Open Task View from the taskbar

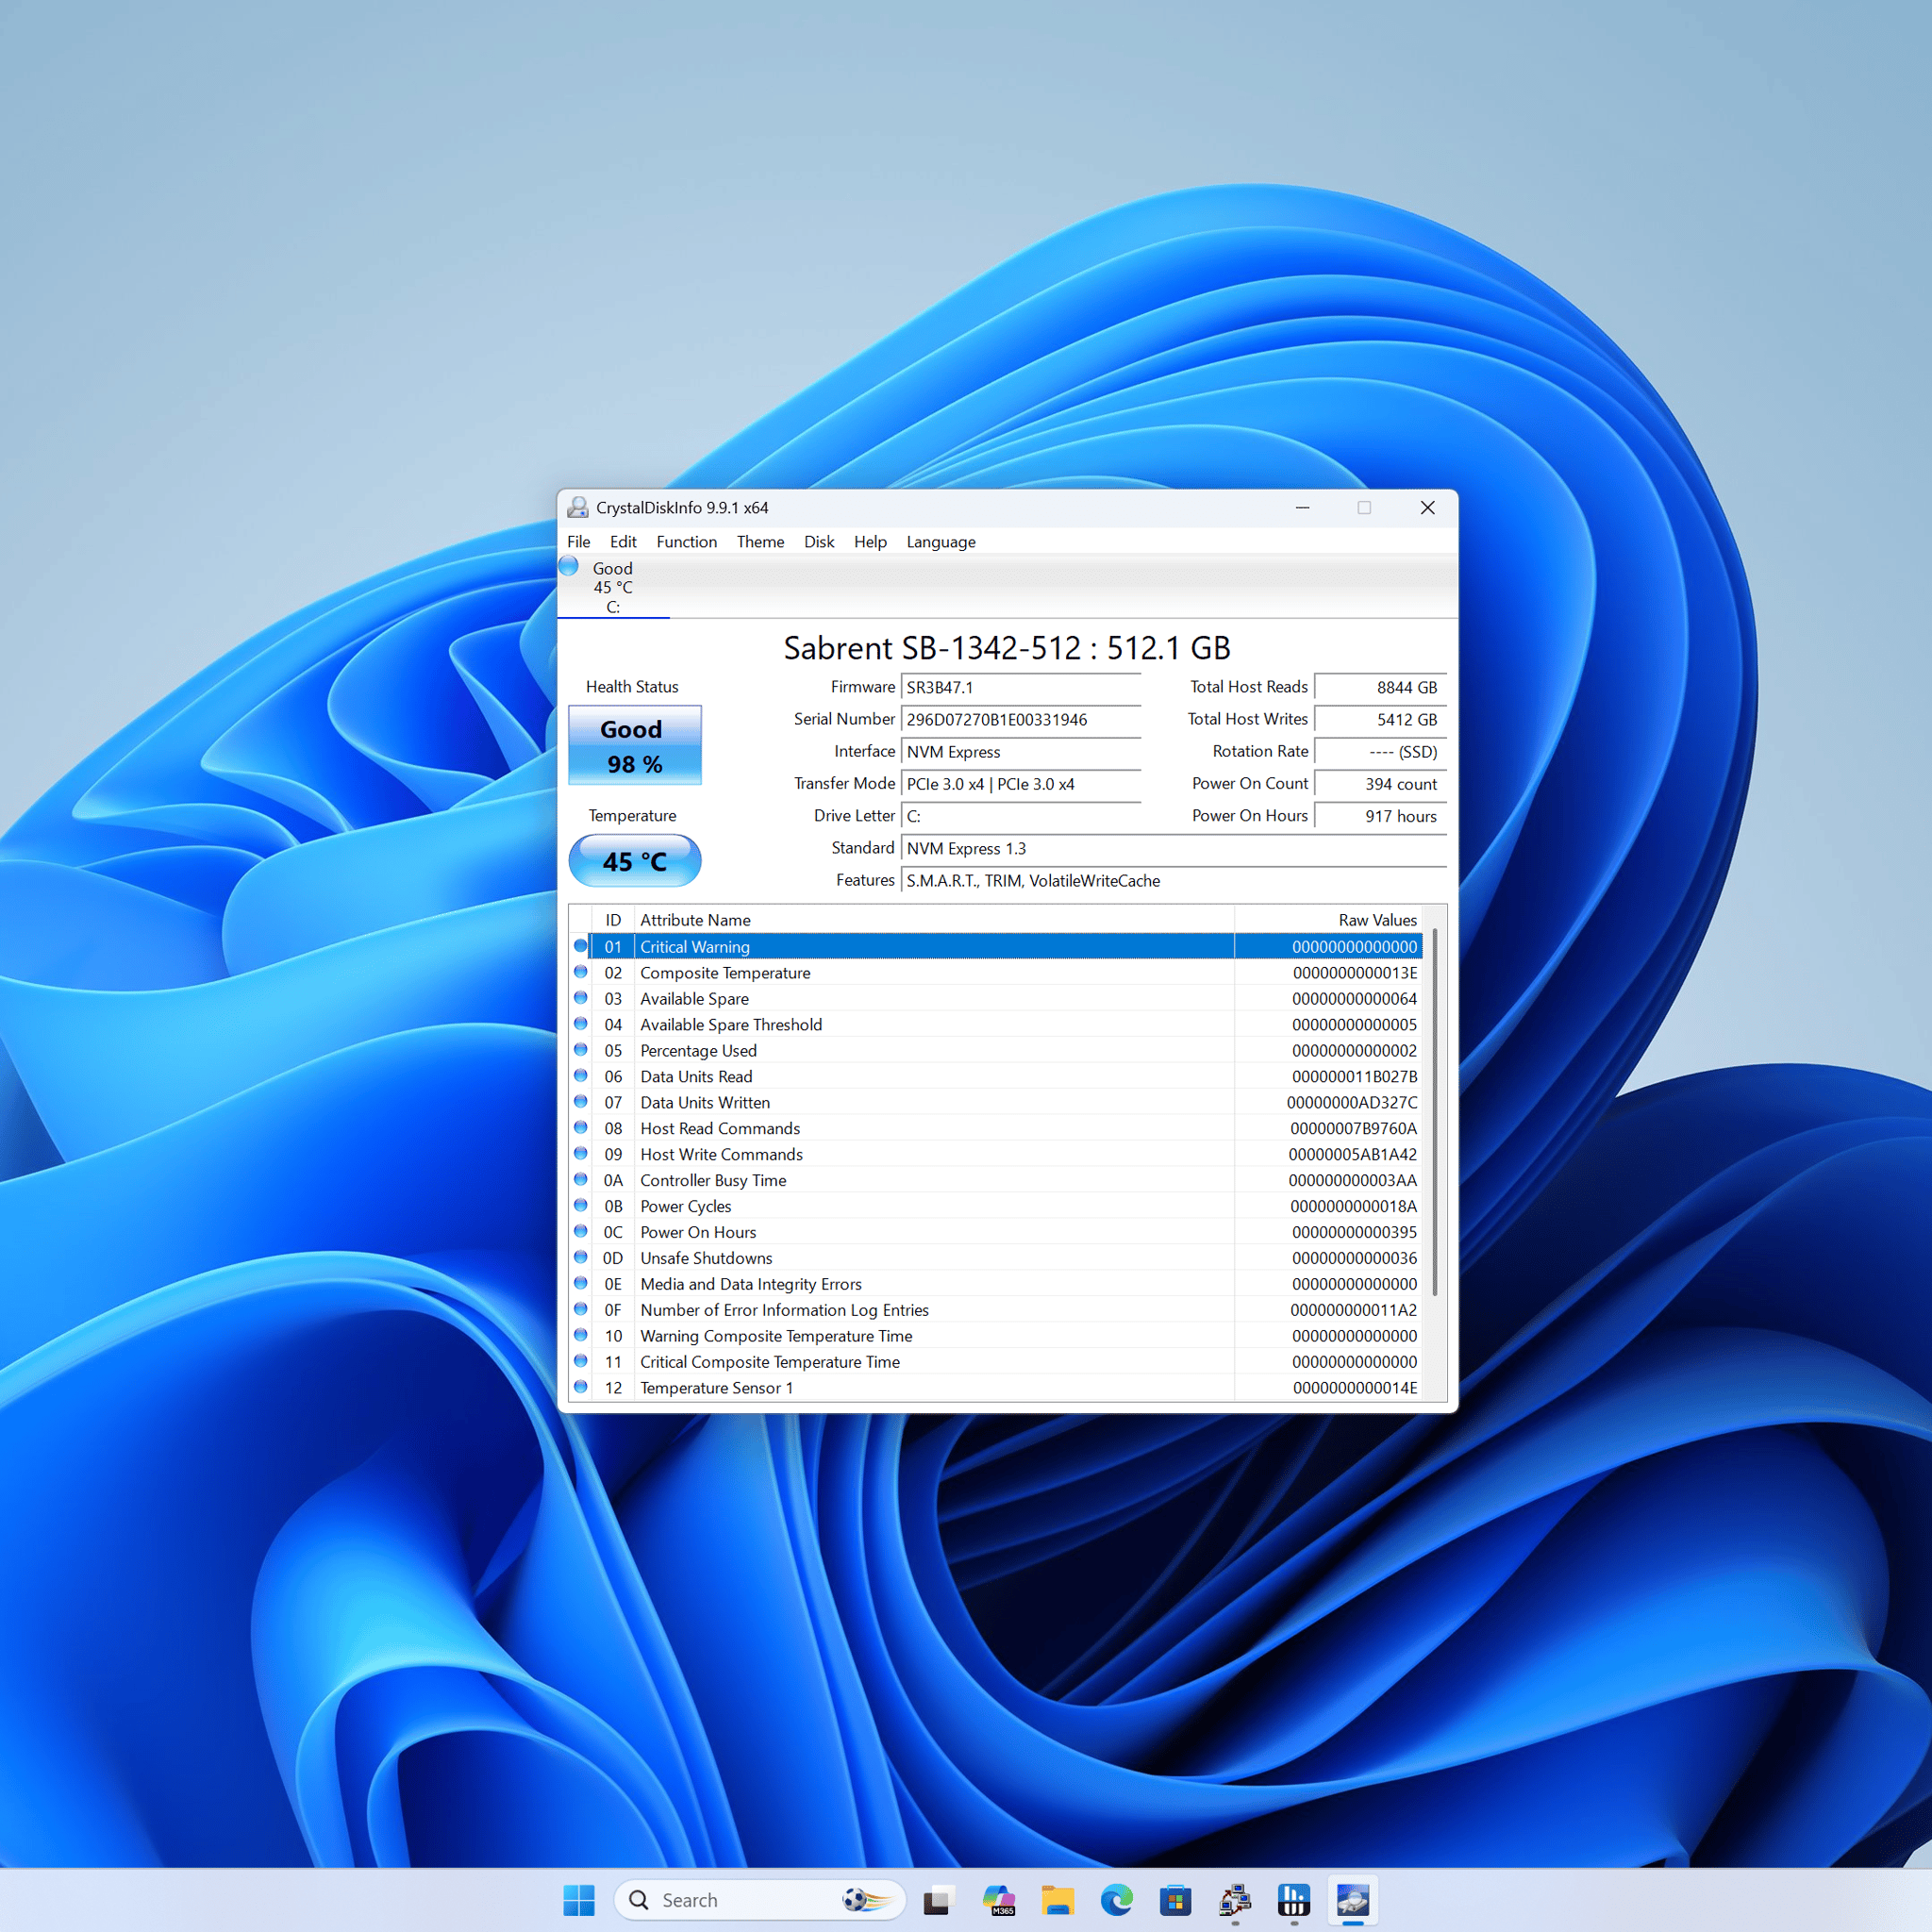tap(937, 1900)
